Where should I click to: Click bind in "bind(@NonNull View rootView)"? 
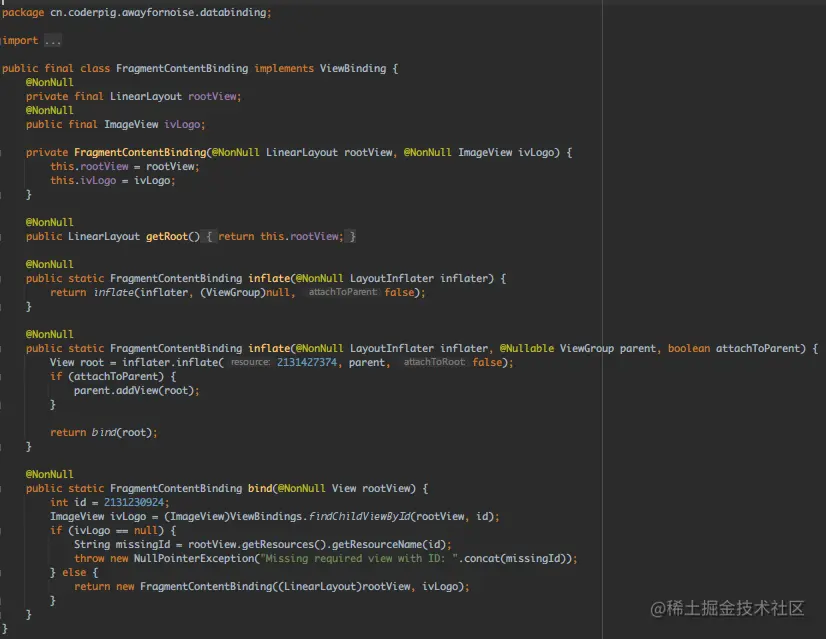260,488
